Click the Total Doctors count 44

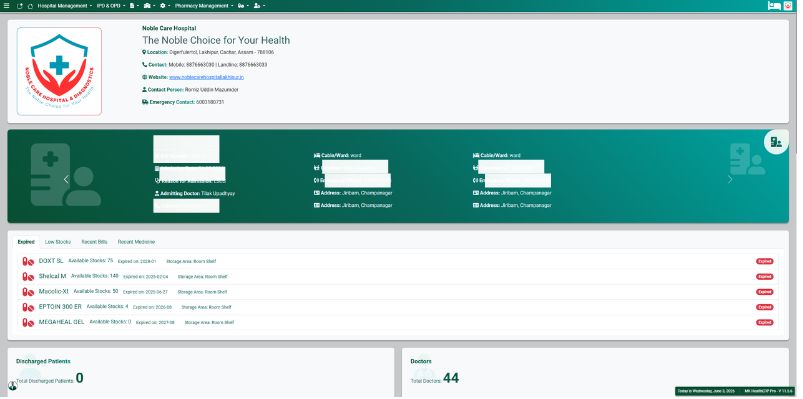coord(451,378)
